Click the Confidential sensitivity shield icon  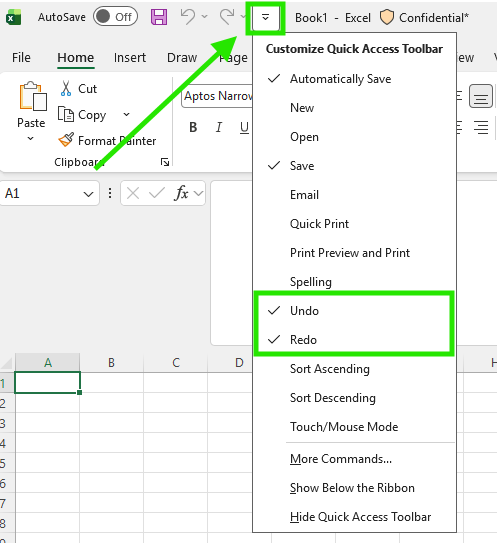pos(387,17)
